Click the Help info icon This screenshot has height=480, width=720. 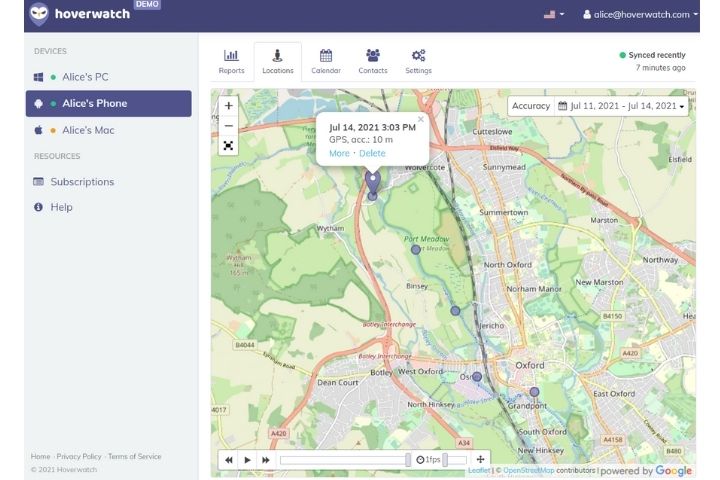[39, 207]
